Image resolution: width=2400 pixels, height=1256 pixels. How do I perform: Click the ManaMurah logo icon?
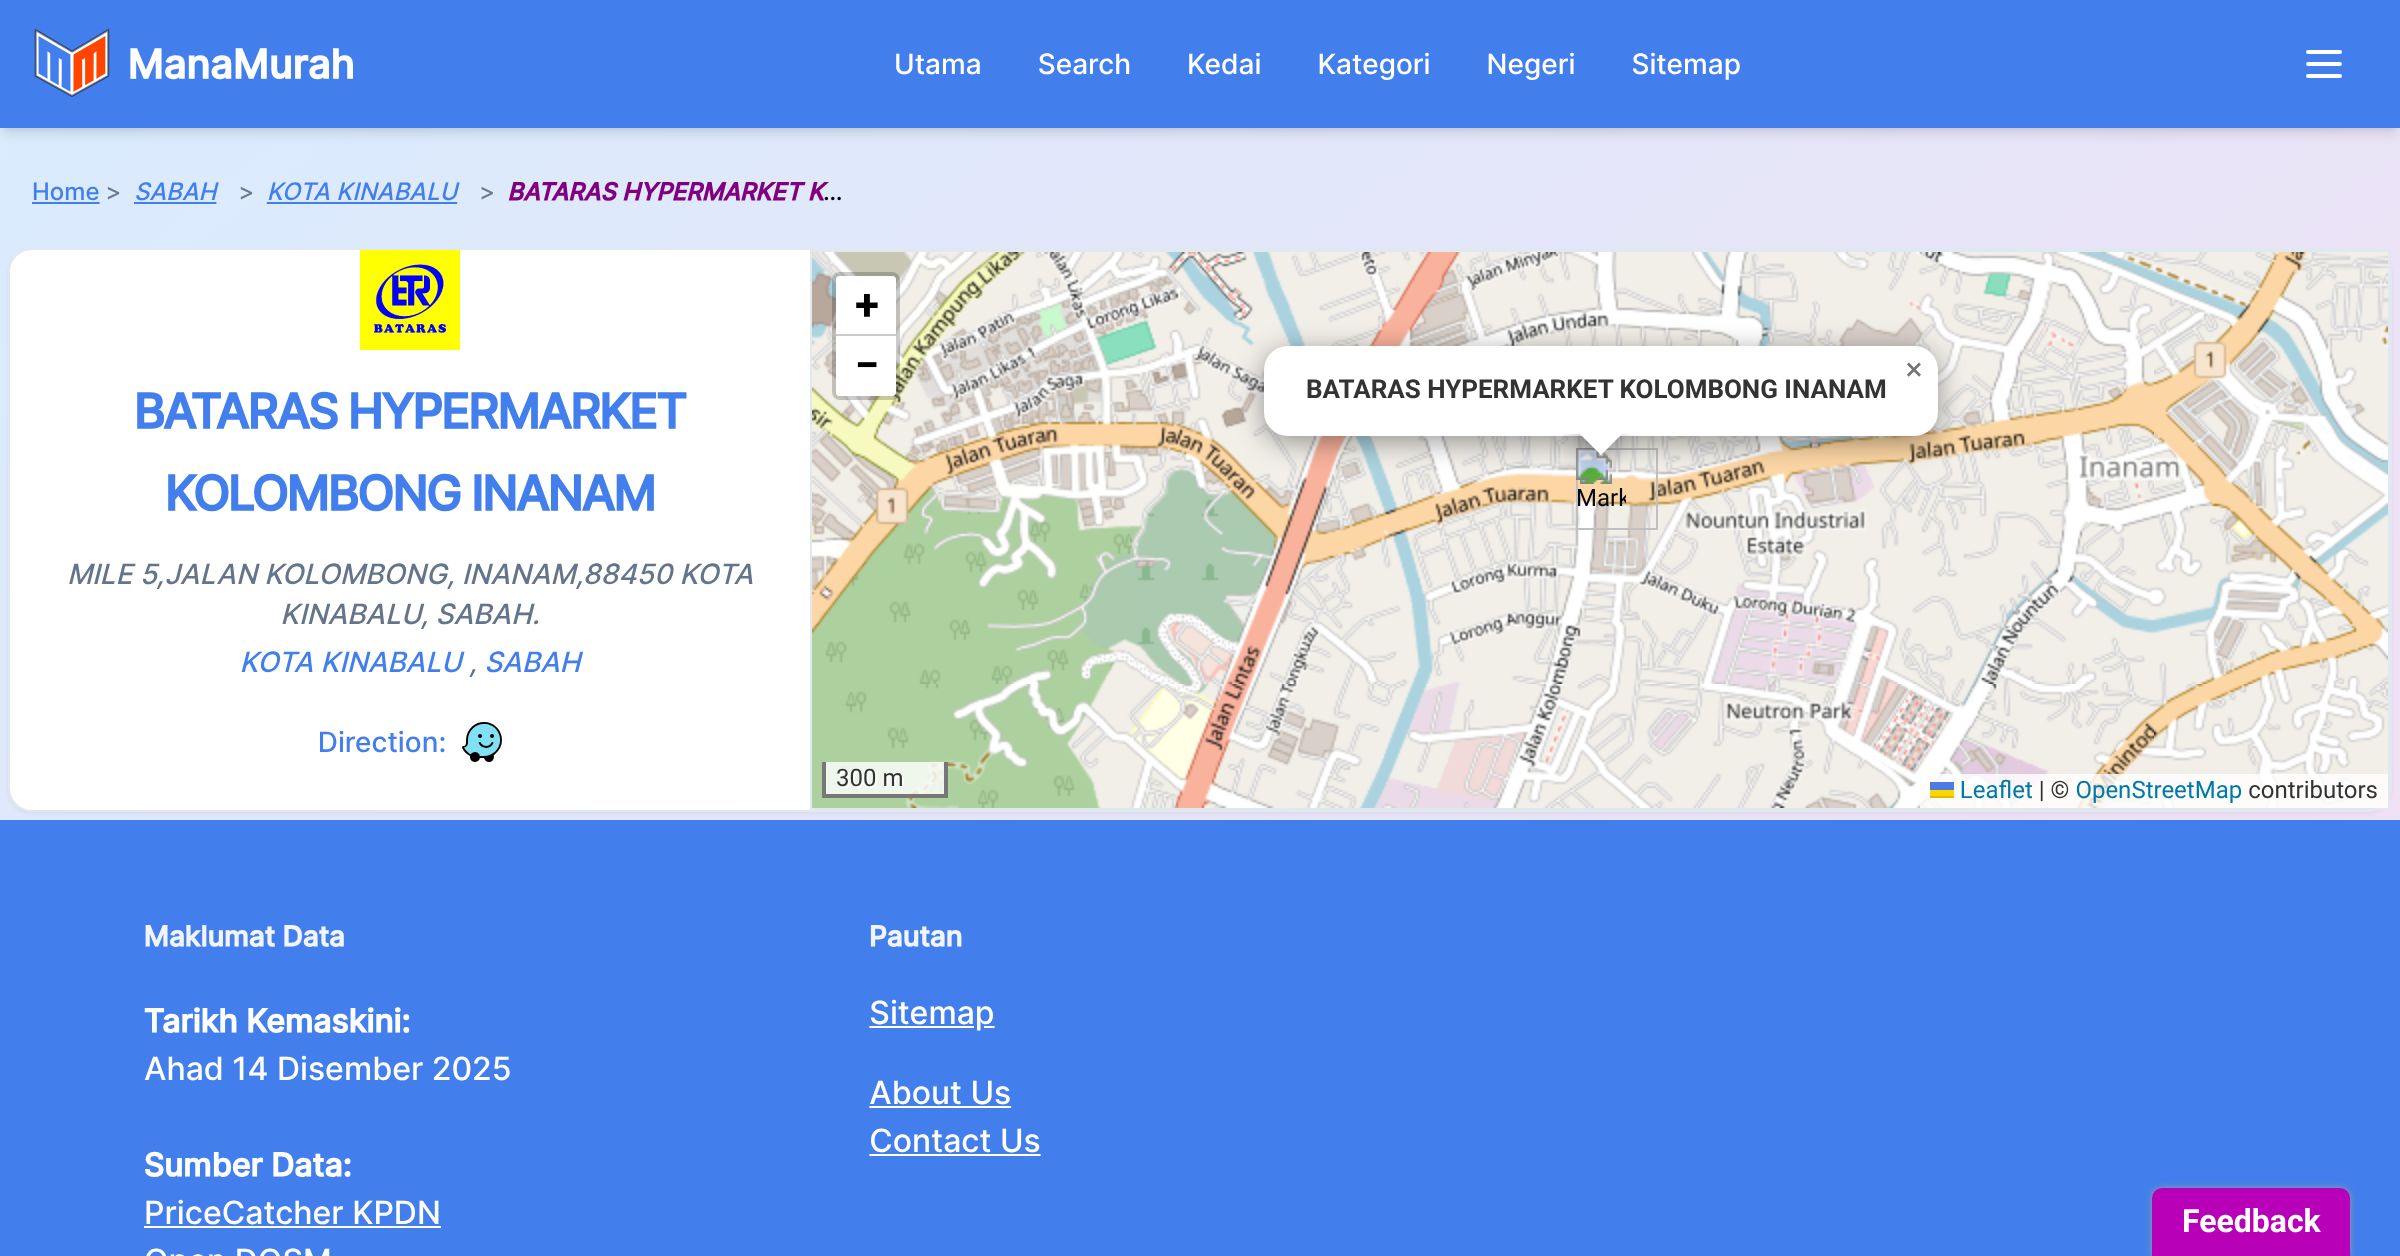[71, 63]
